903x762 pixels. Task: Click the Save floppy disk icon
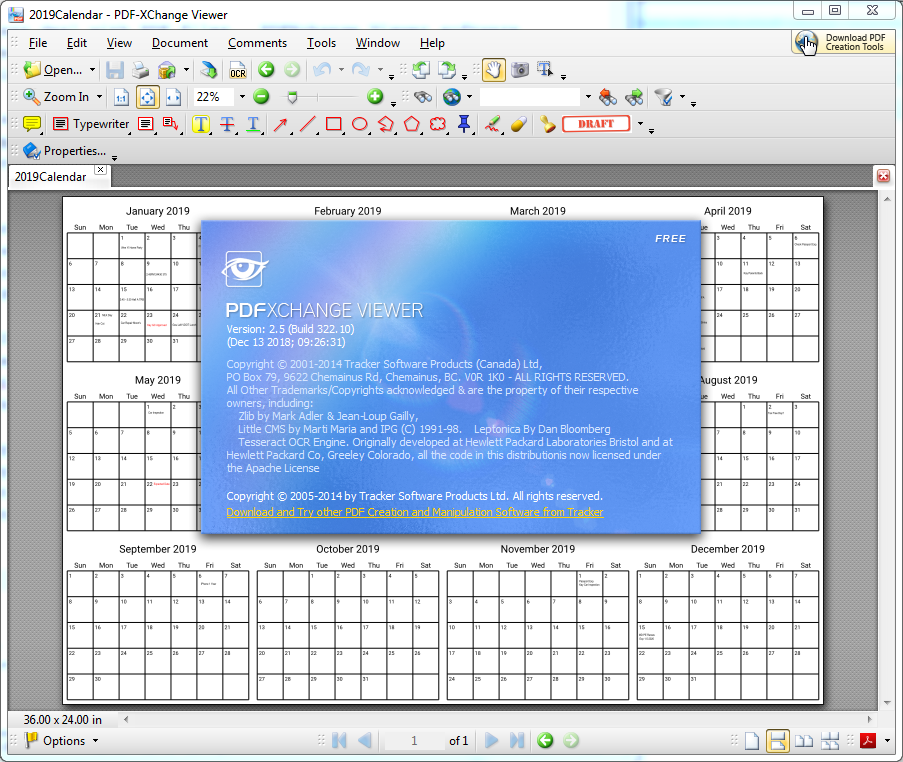pos(115,70)
